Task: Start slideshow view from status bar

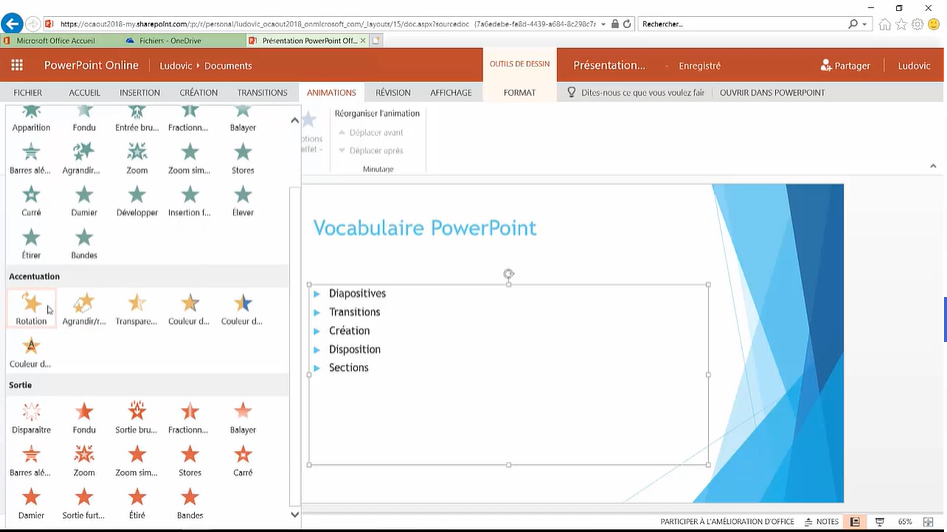Action: click(880, 522)
